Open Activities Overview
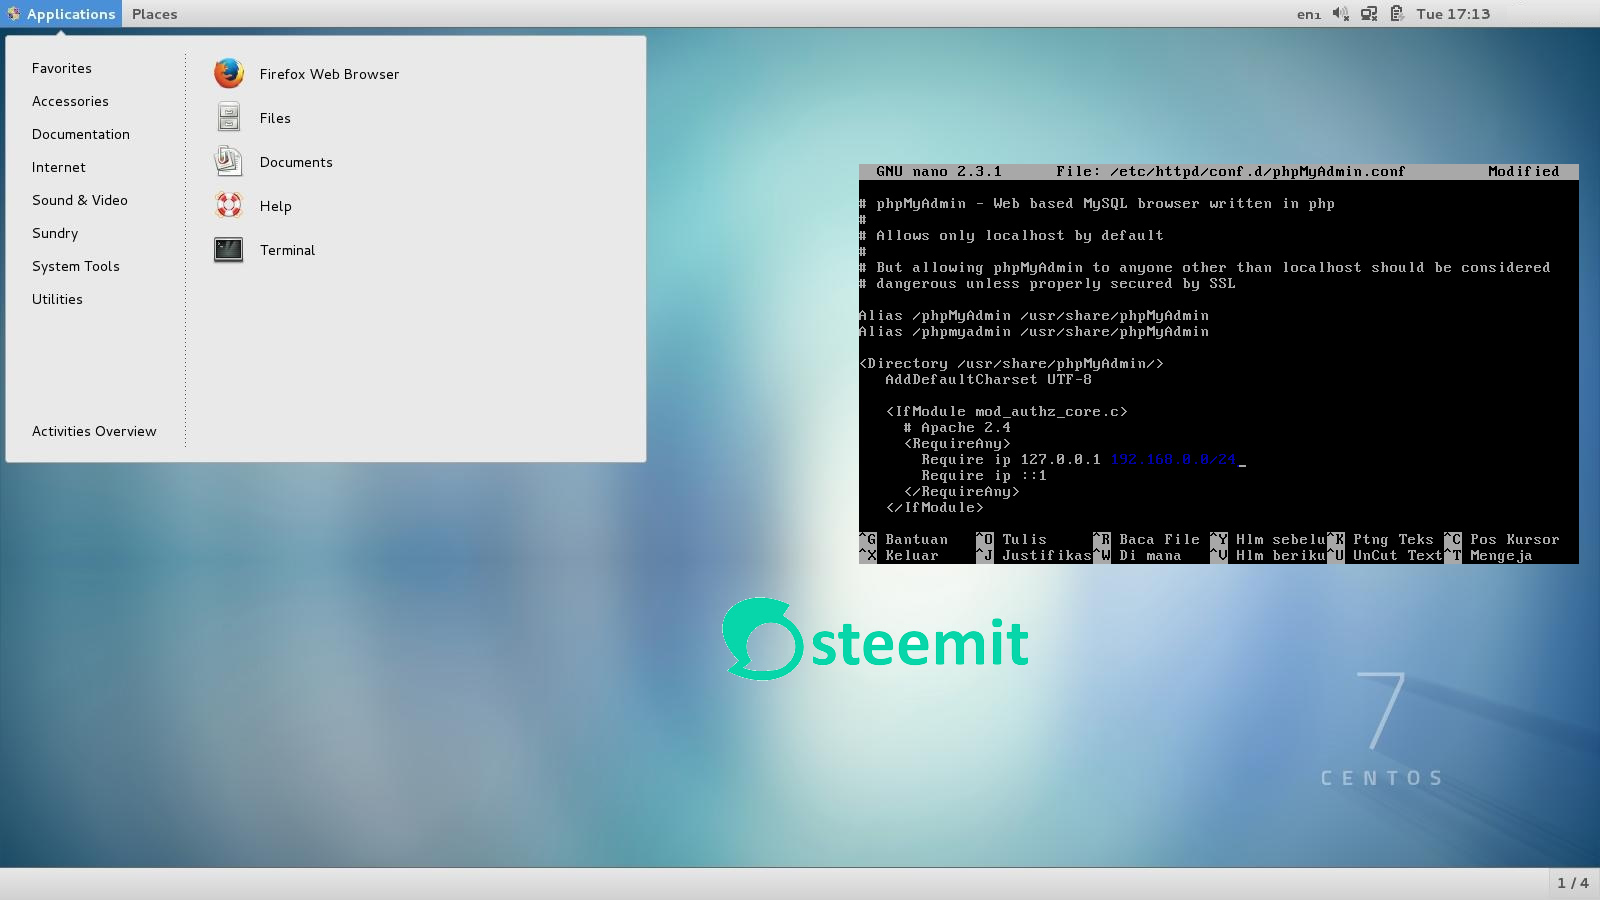Screen dimensions: 1600x900 [x=94, y=431]
